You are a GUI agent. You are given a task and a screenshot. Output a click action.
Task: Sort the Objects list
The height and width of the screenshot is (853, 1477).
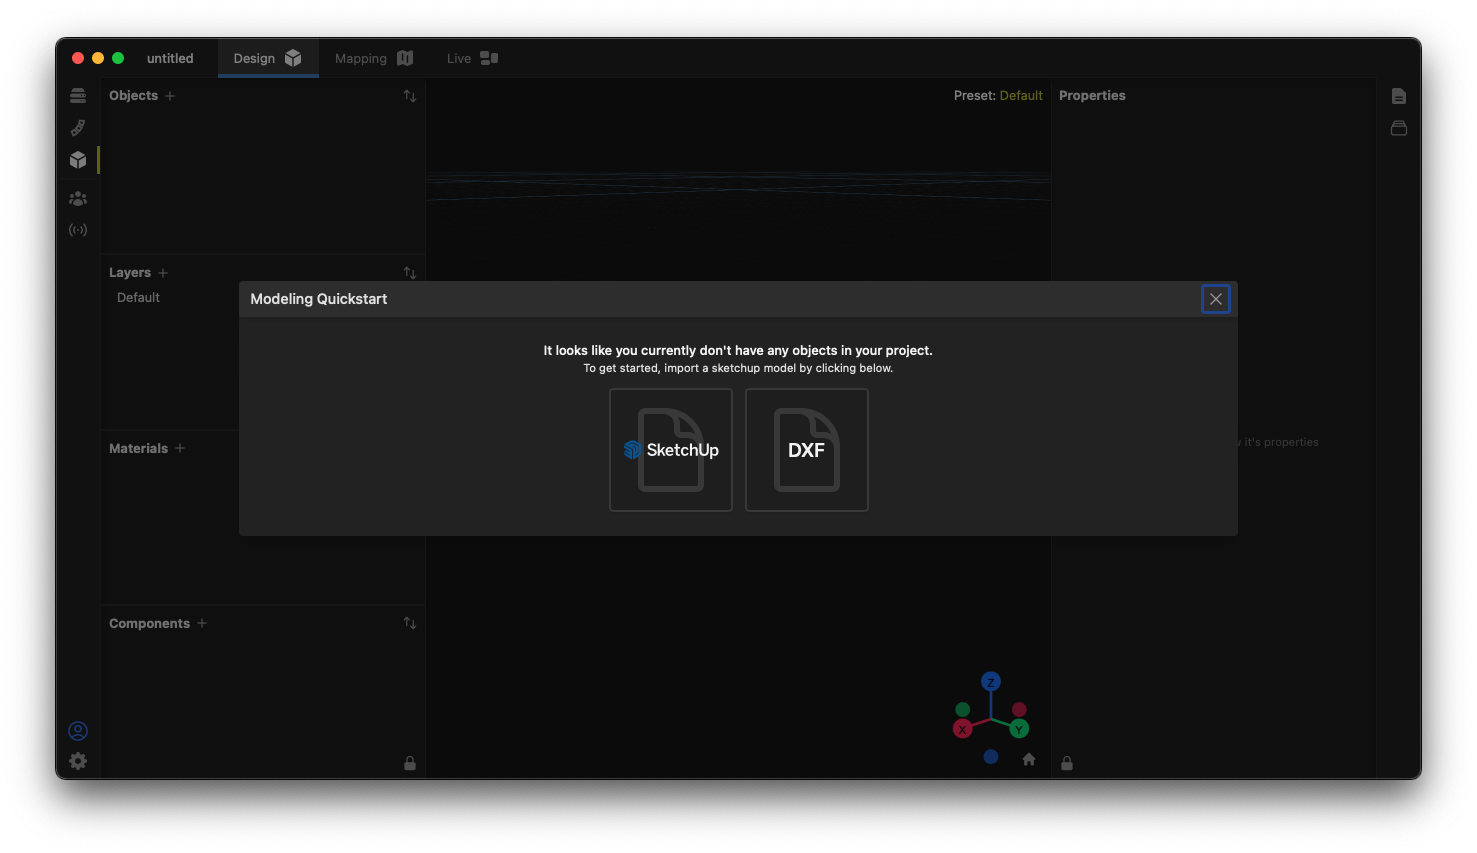click(409, 96)
